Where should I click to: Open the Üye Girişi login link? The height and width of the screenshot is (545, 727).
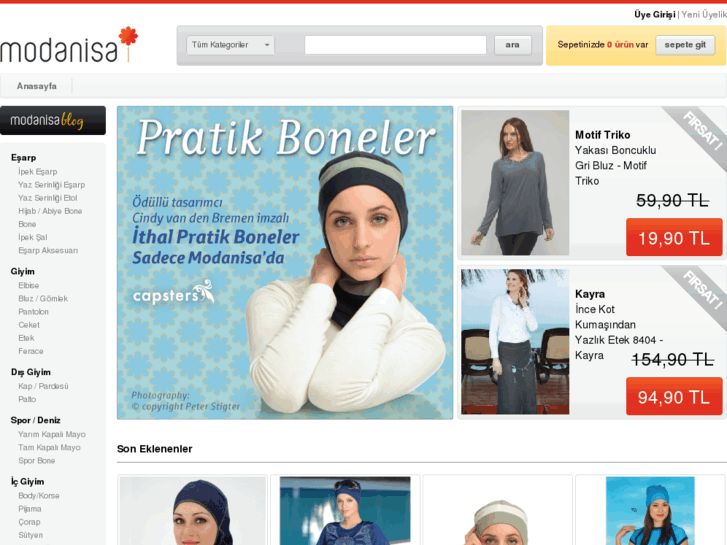[655, 15]
